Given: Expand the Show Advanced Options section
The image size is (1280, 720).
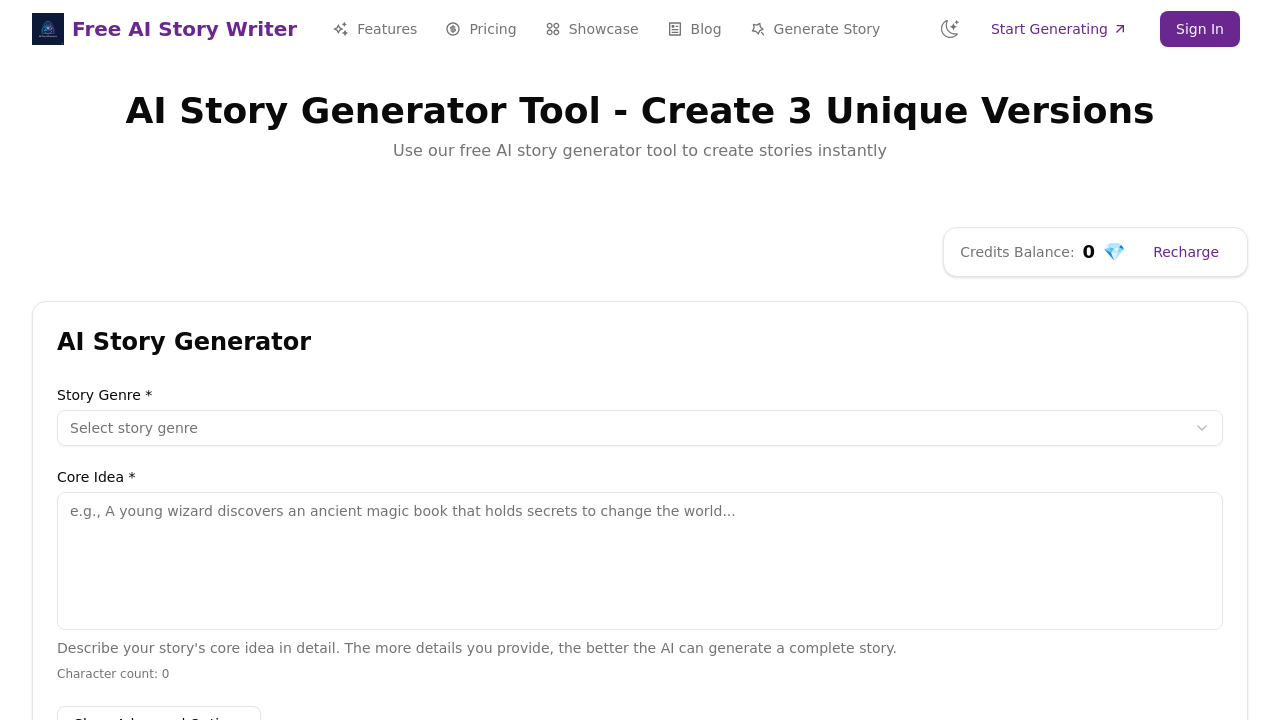Looking at the screenshot, I should pos(158,715).
